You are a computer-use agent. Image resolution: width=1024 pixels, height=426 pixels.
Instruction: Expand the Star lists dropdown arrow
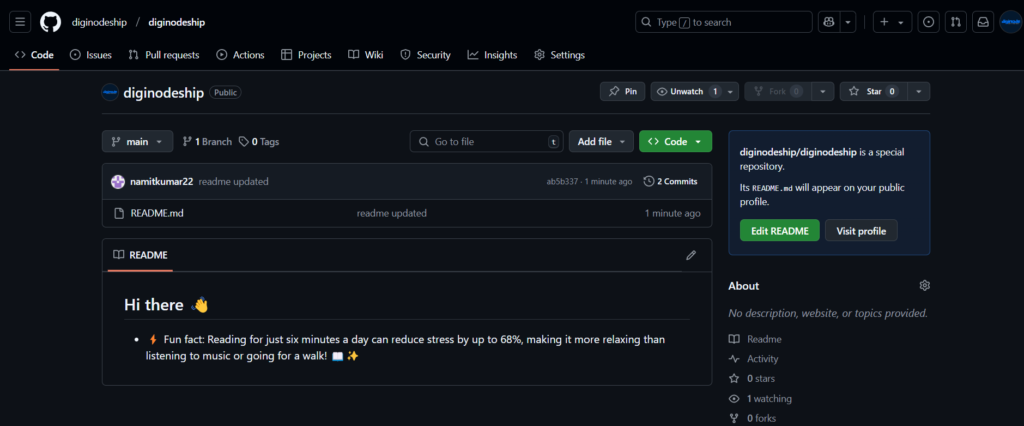pyautogui.click(x=918, y=91)
